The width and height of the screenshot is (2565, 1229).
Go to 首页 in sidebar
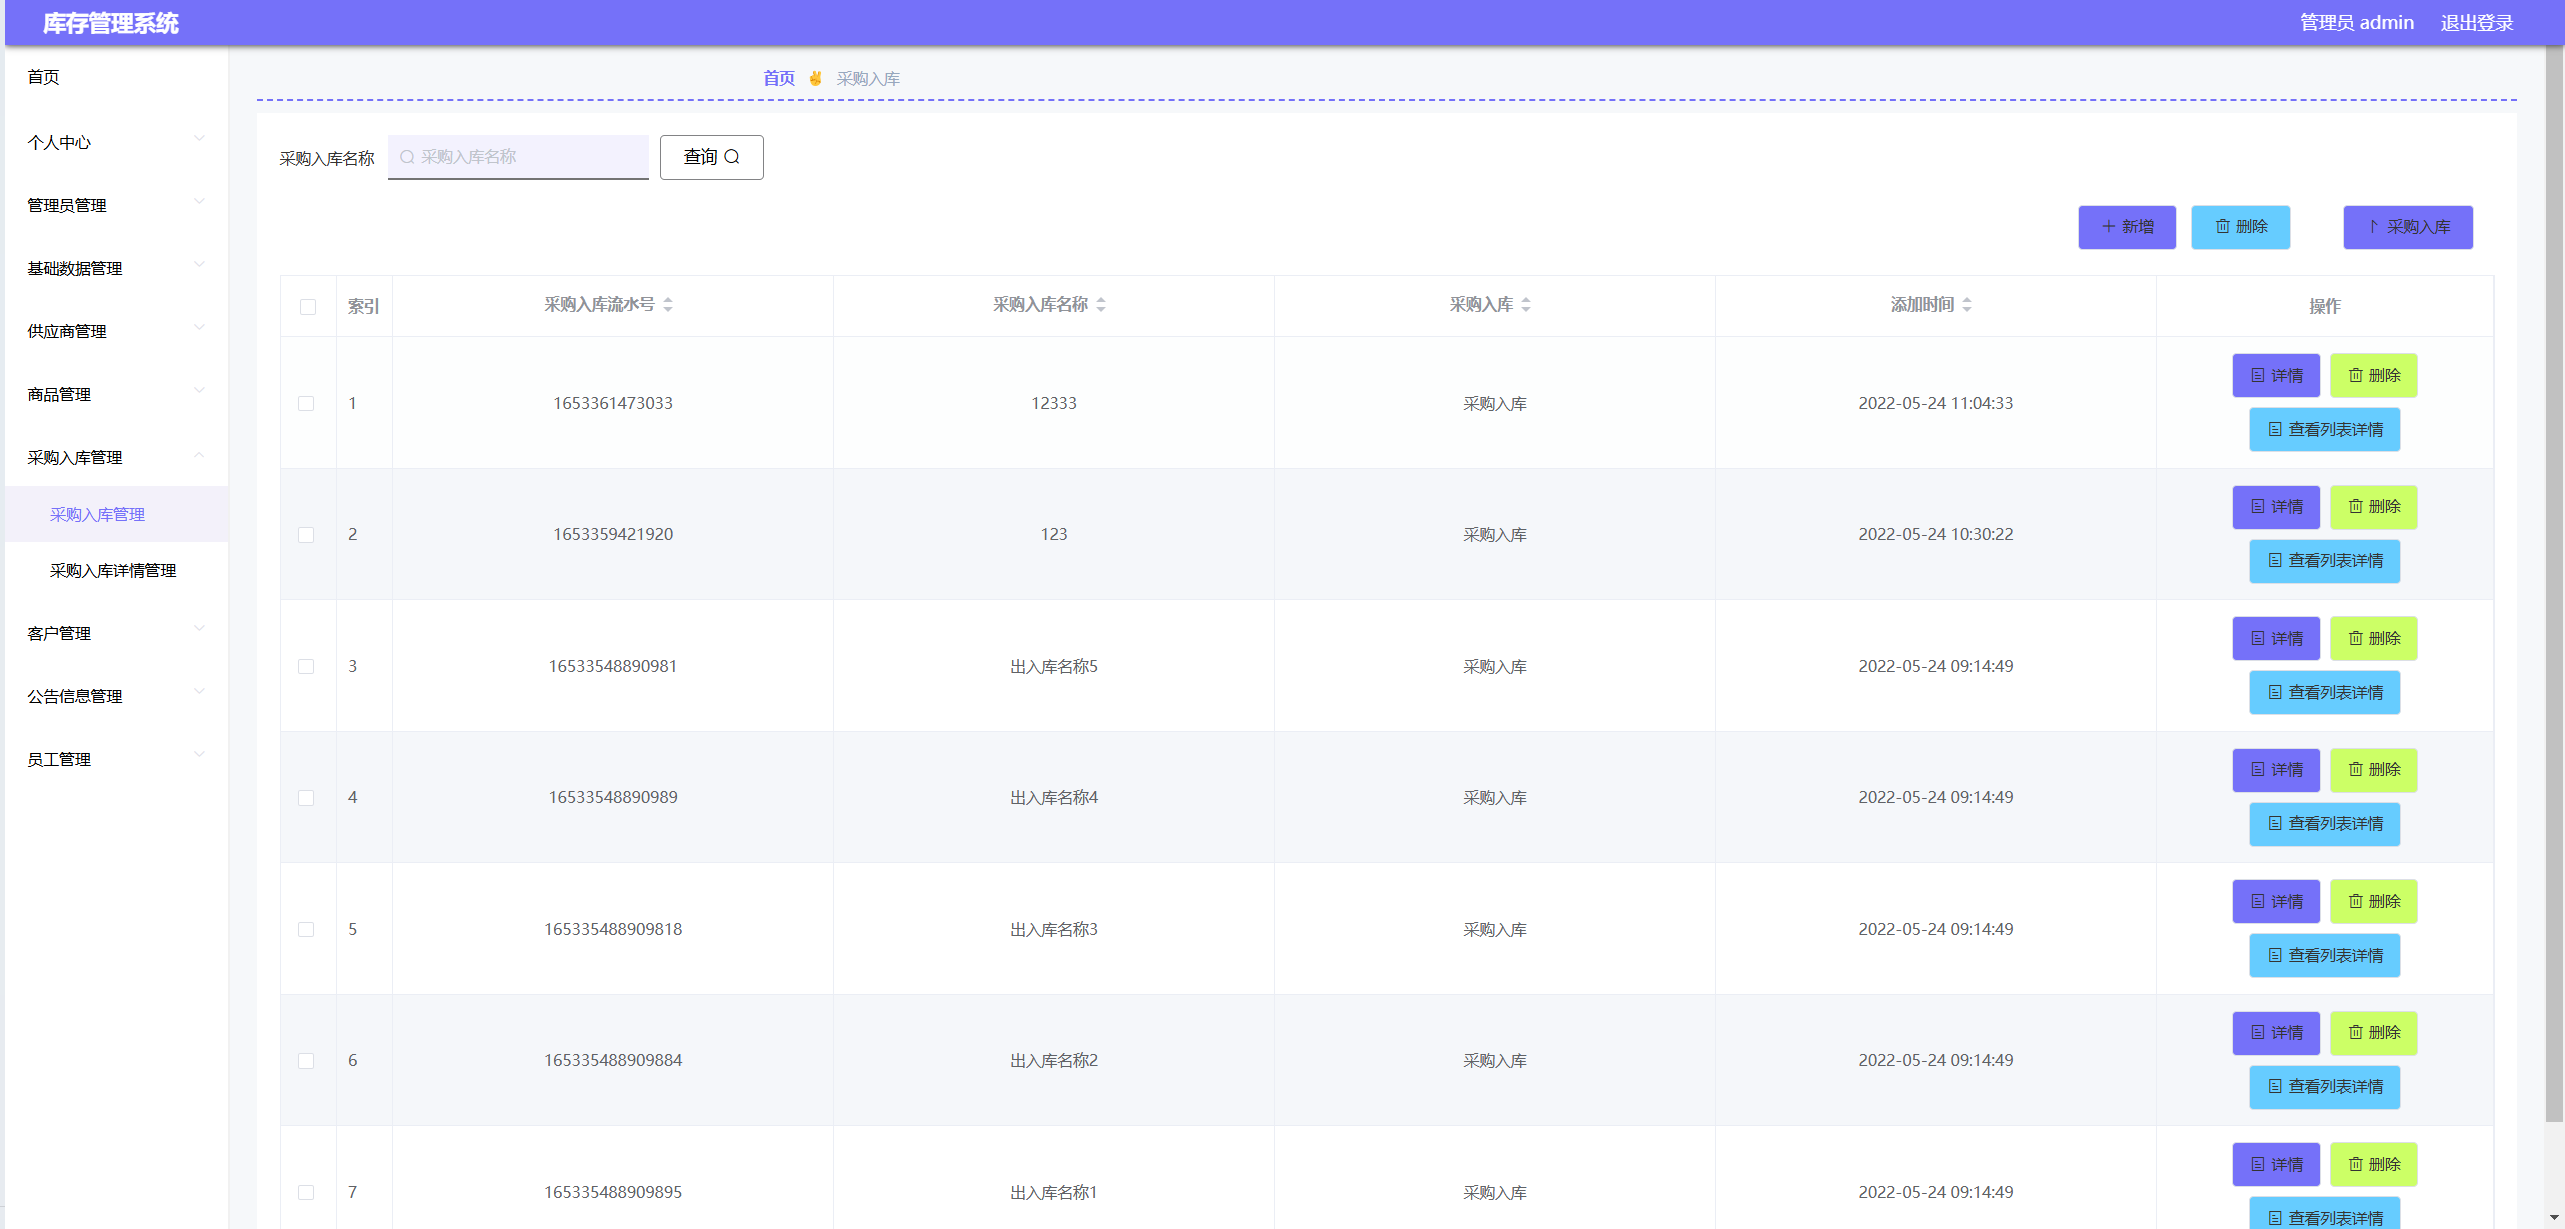coord(43,77)
